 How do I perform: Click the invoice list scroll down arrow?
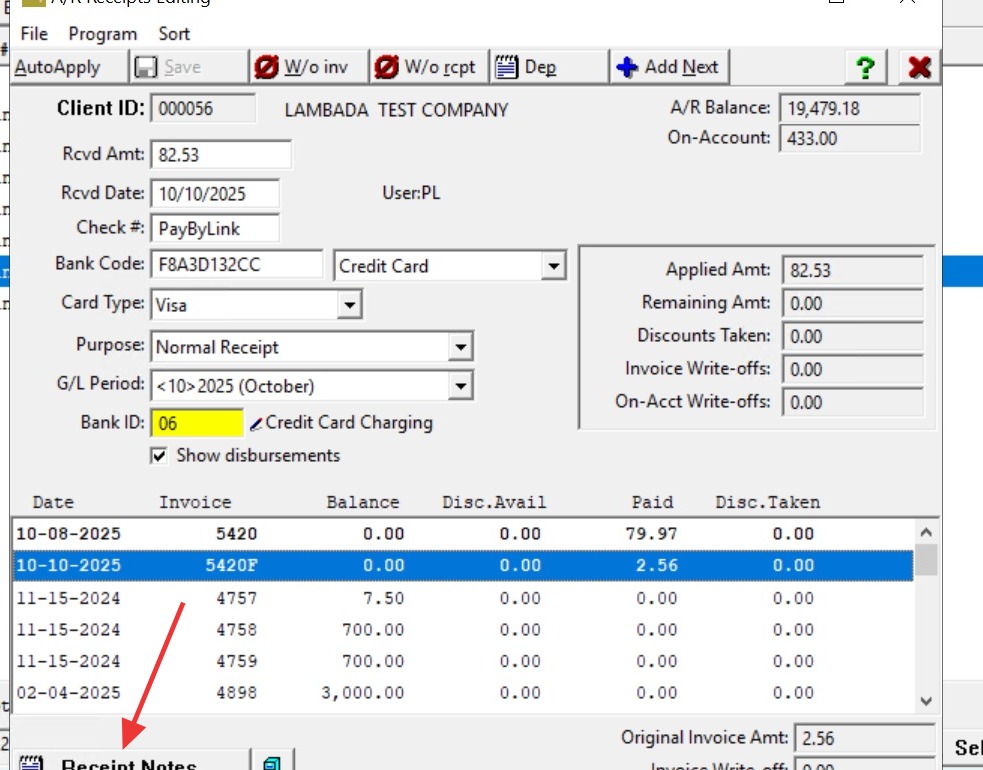(x=926, y=700)
